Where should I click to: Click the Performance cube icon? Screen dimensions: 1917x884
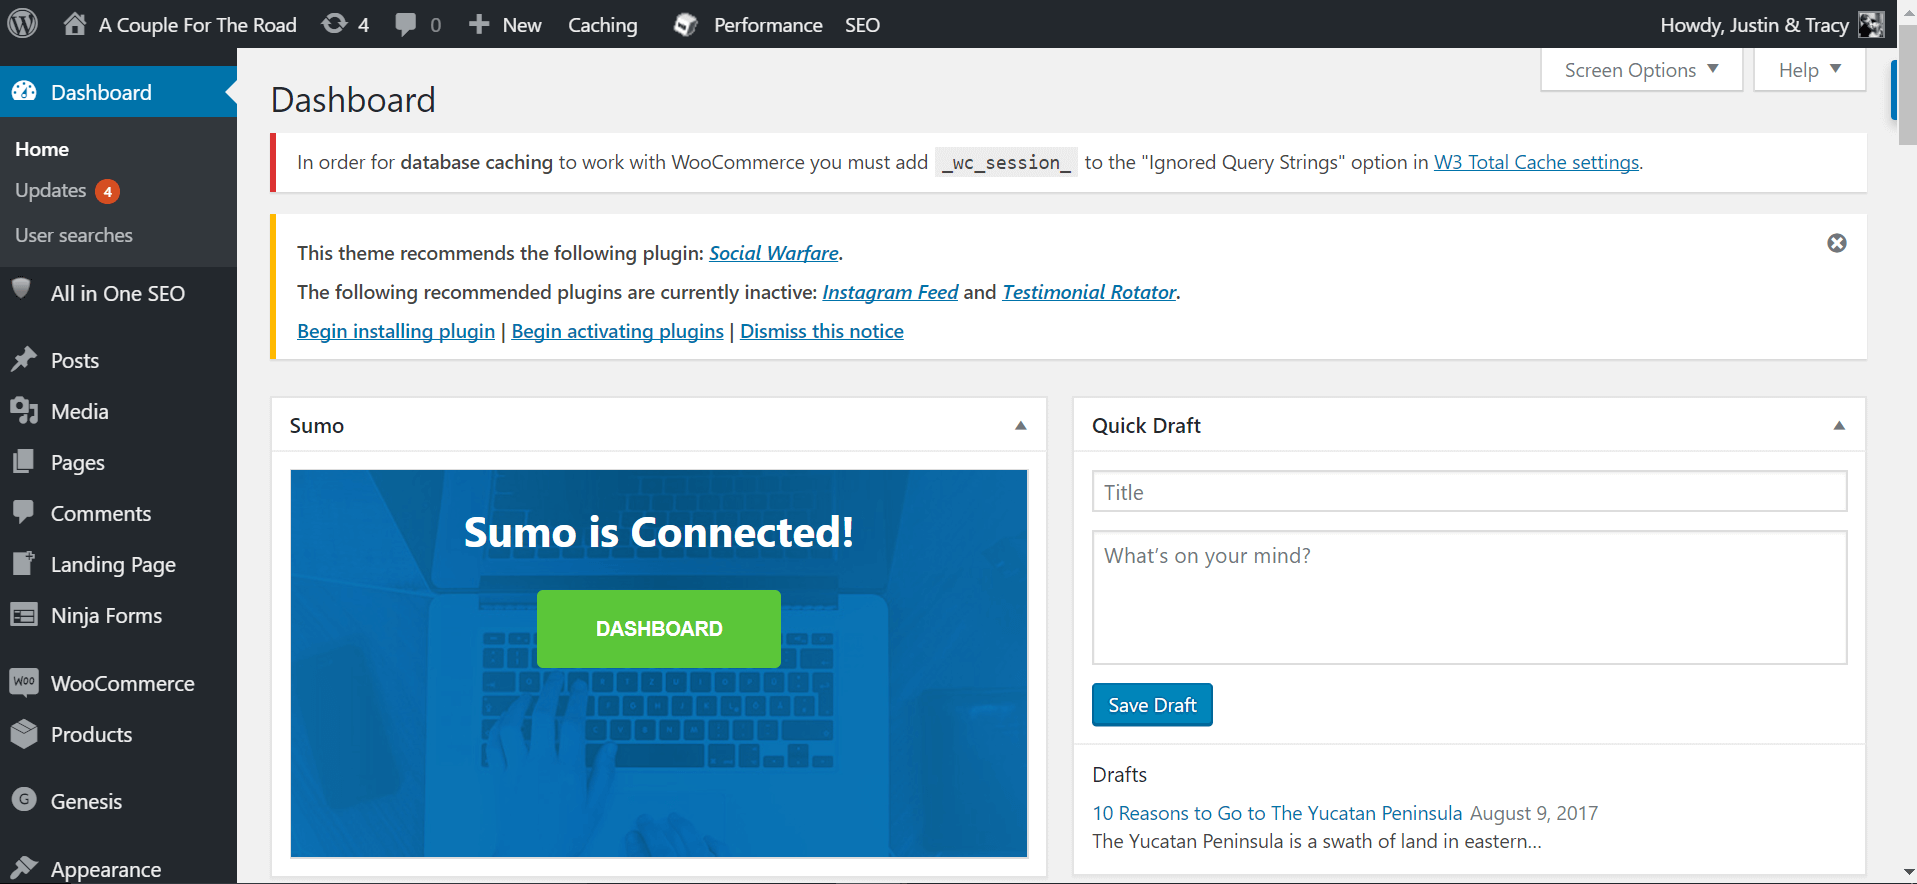[x=685, y=25]
